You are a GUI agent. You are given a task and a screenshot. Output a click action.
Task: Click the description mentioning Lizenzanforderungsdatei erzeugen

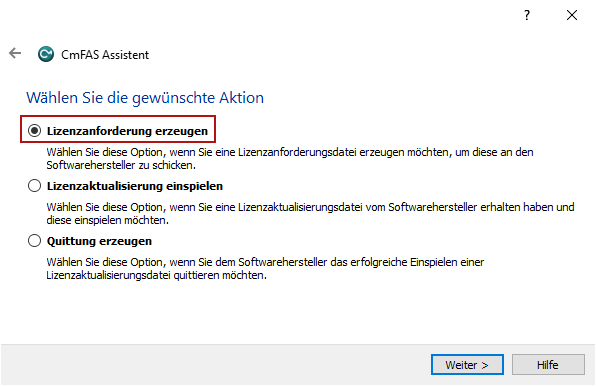point(290,159)
